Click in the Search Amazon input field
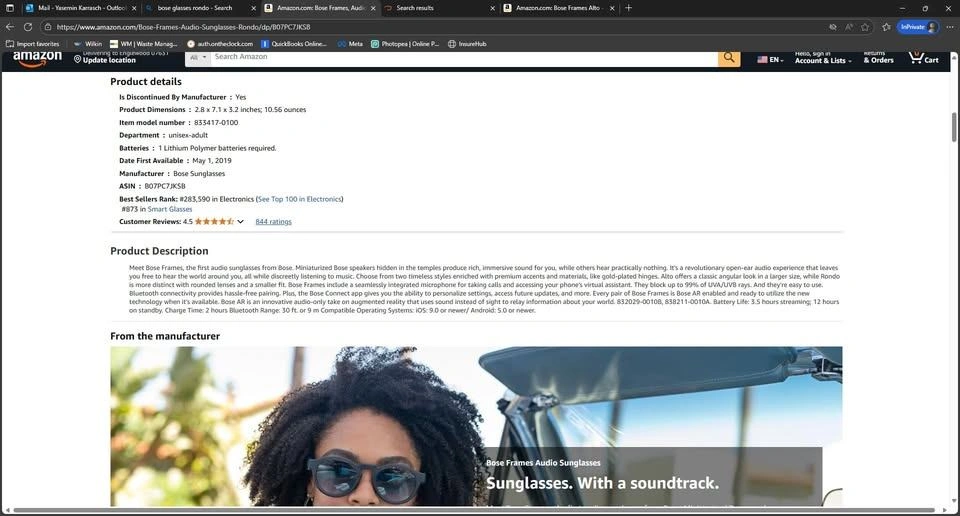The width and height of the screenshot is (960, 516). pyautogui.click(x=460, y=57)
